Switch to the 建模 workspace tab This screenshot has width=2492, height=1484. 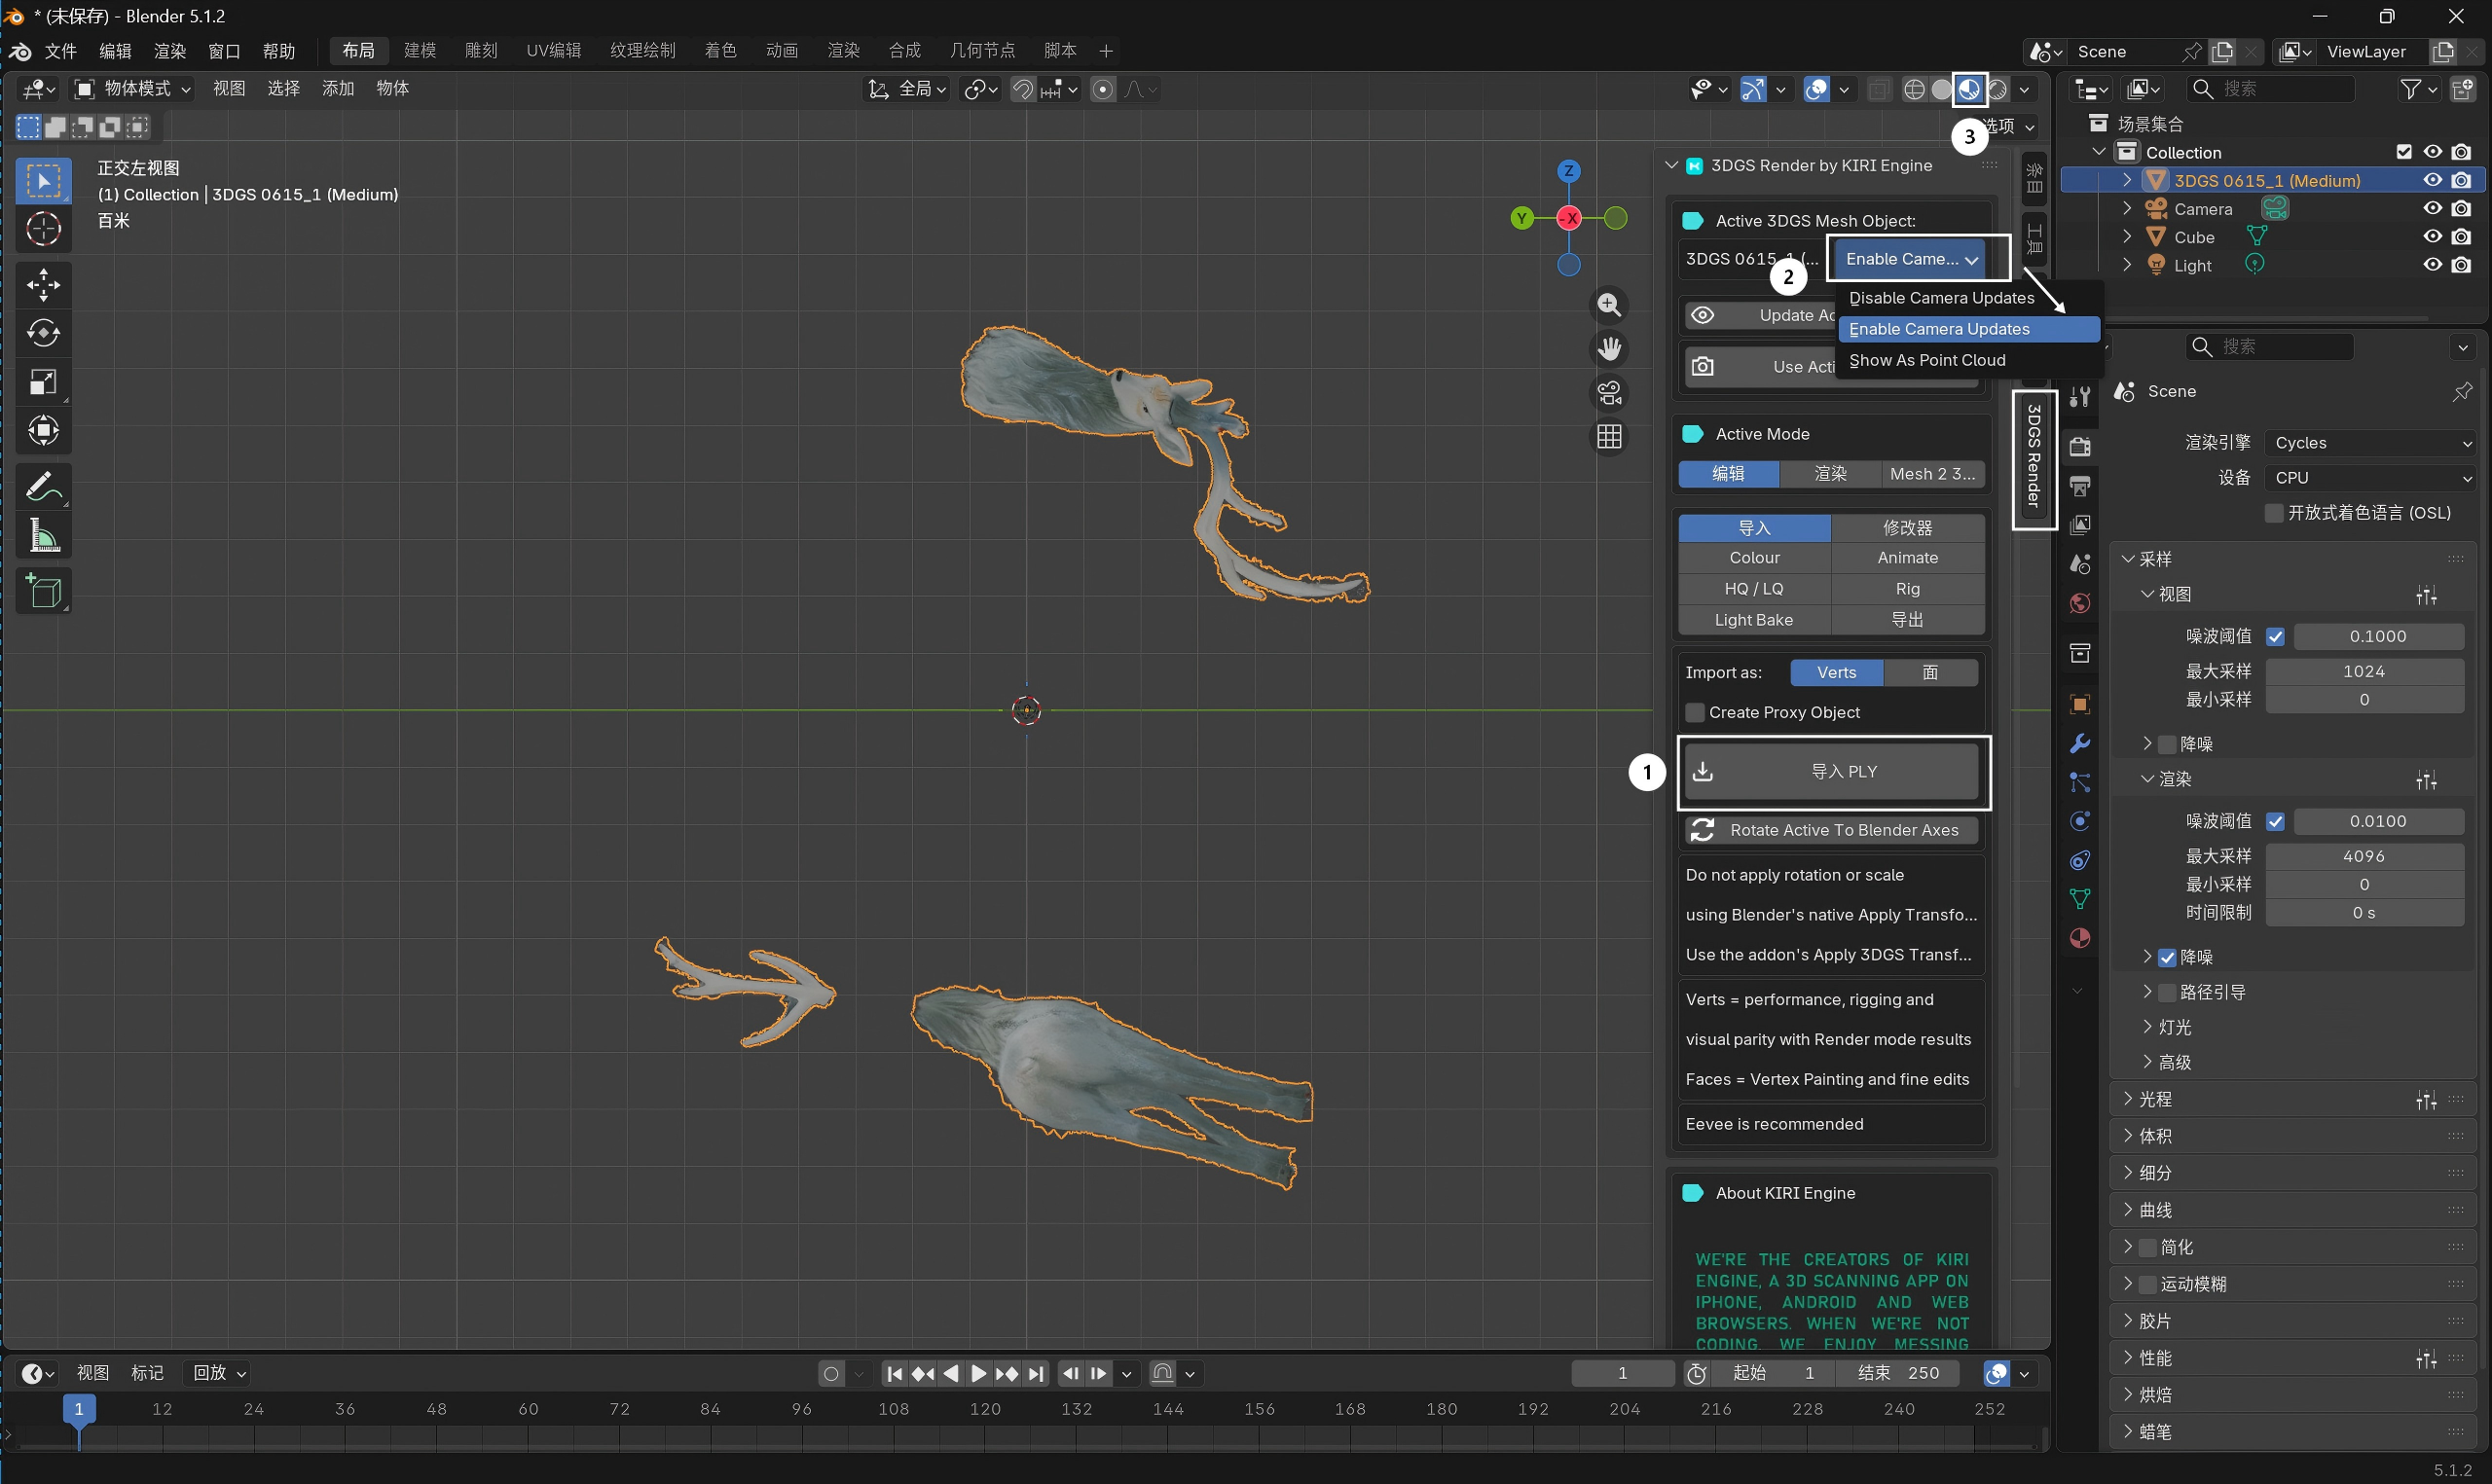pyautogui.click(x=420, y=51)
